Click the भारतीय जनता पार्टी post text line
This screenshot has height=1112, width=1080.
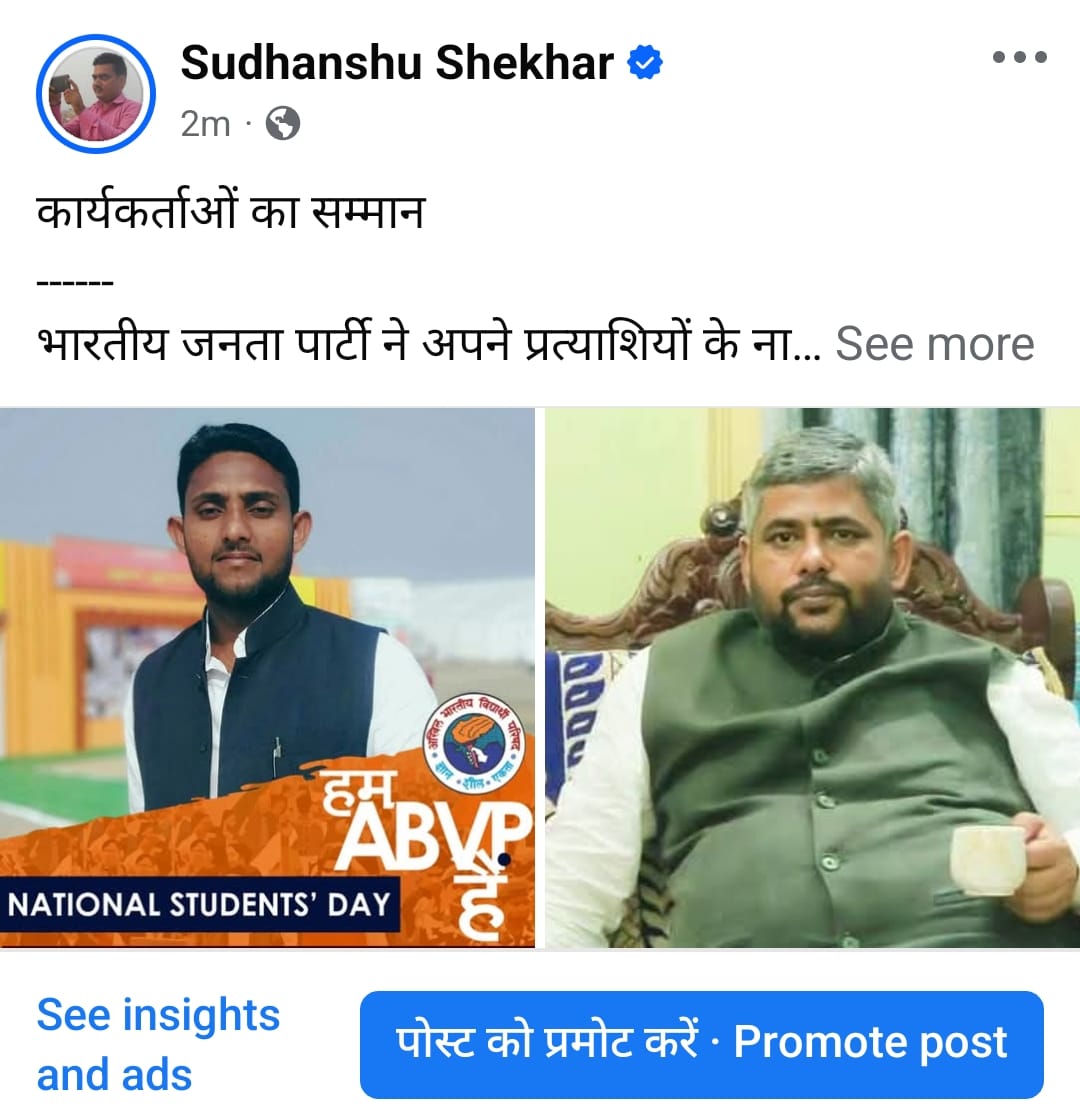tap(428, 344)
